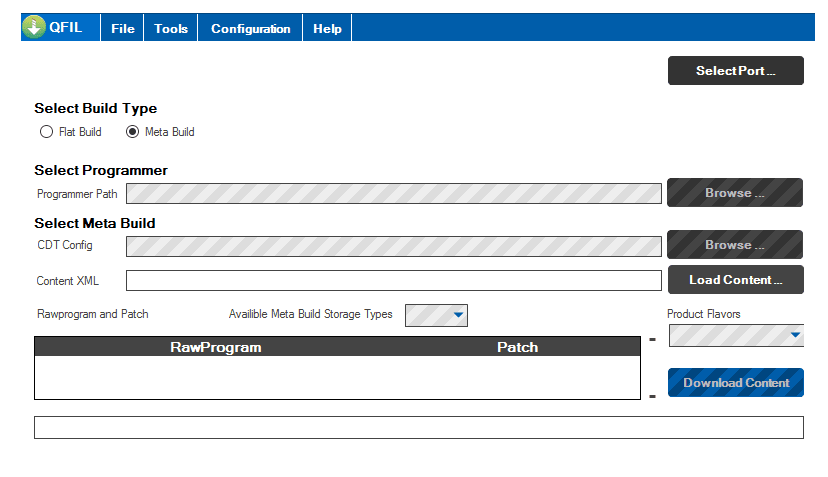828x477 pixels.
Task: Open the File menu
Action: coord(123,29)
